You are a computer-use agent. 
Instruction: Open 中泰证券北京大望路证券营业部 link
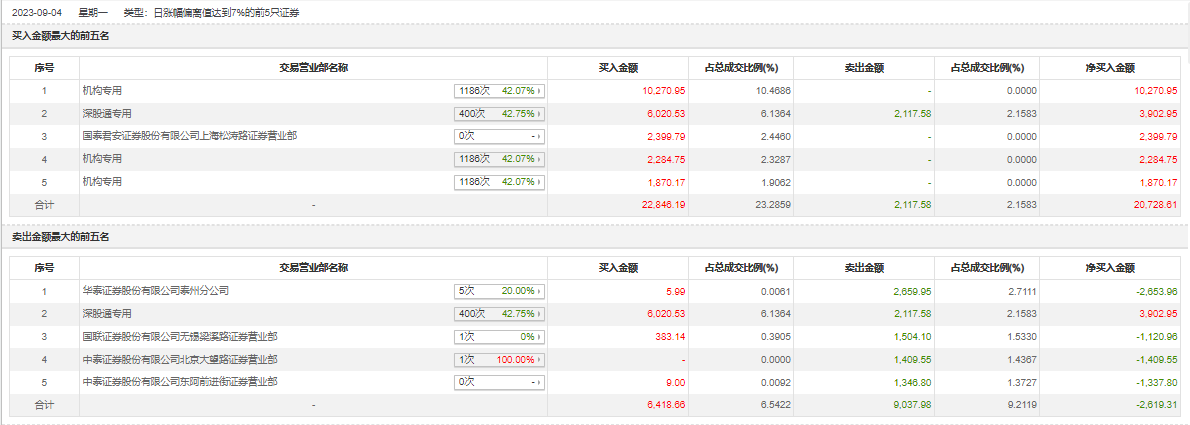(x=180, y=359)
